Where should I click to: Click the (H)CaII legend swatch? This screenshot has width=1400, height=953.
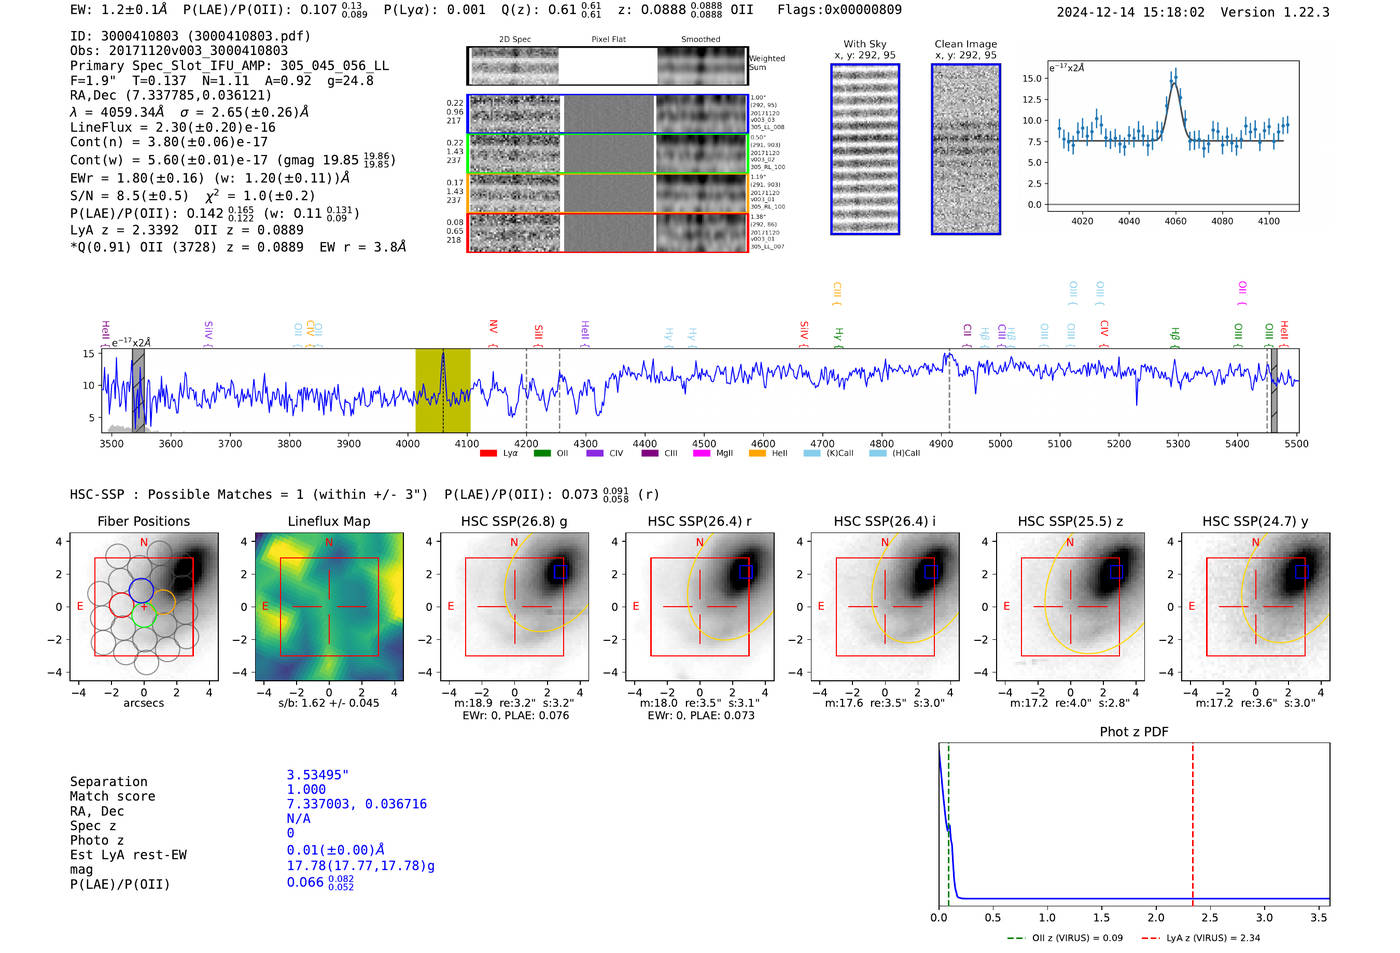tap(878, 453)
